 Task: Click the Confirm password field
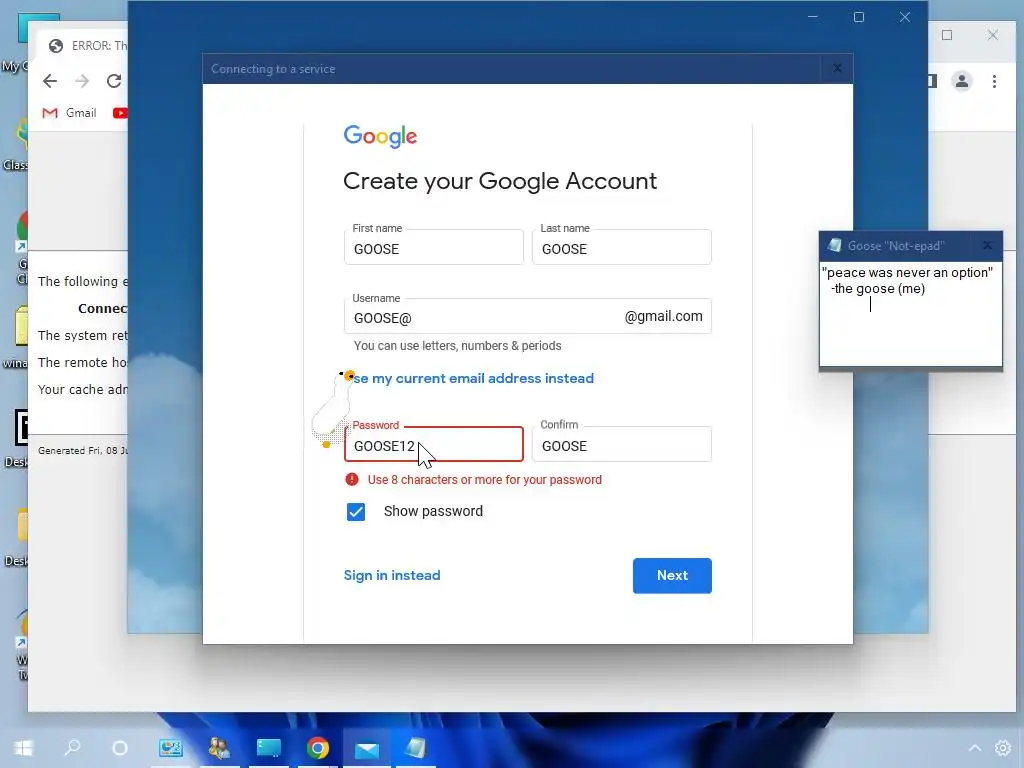click(x=622, y=445)
